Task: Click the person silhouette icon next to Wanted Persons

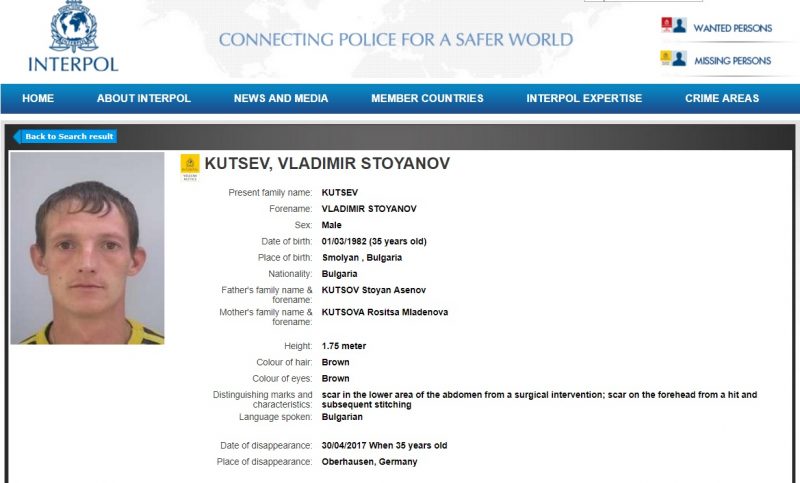Action: pos(680,25)
